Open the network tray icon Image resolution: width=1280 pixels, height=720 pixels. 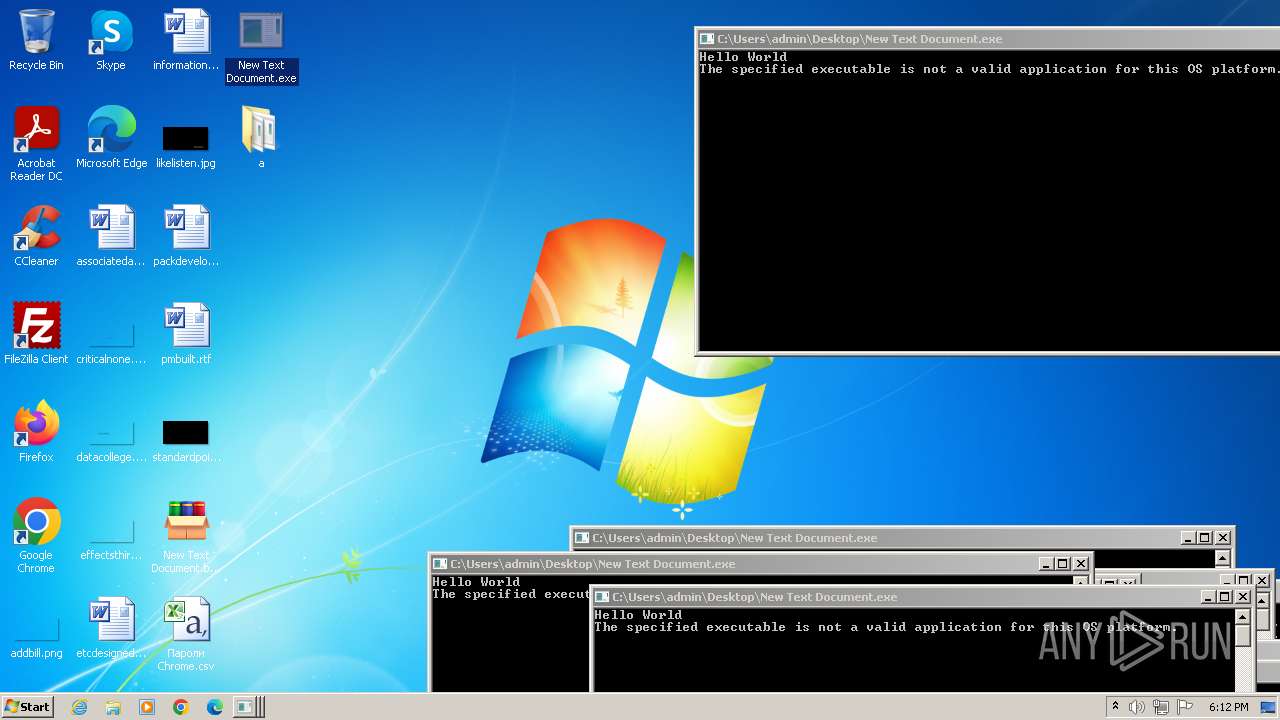pyautogui.click(x=1161, y=707)
